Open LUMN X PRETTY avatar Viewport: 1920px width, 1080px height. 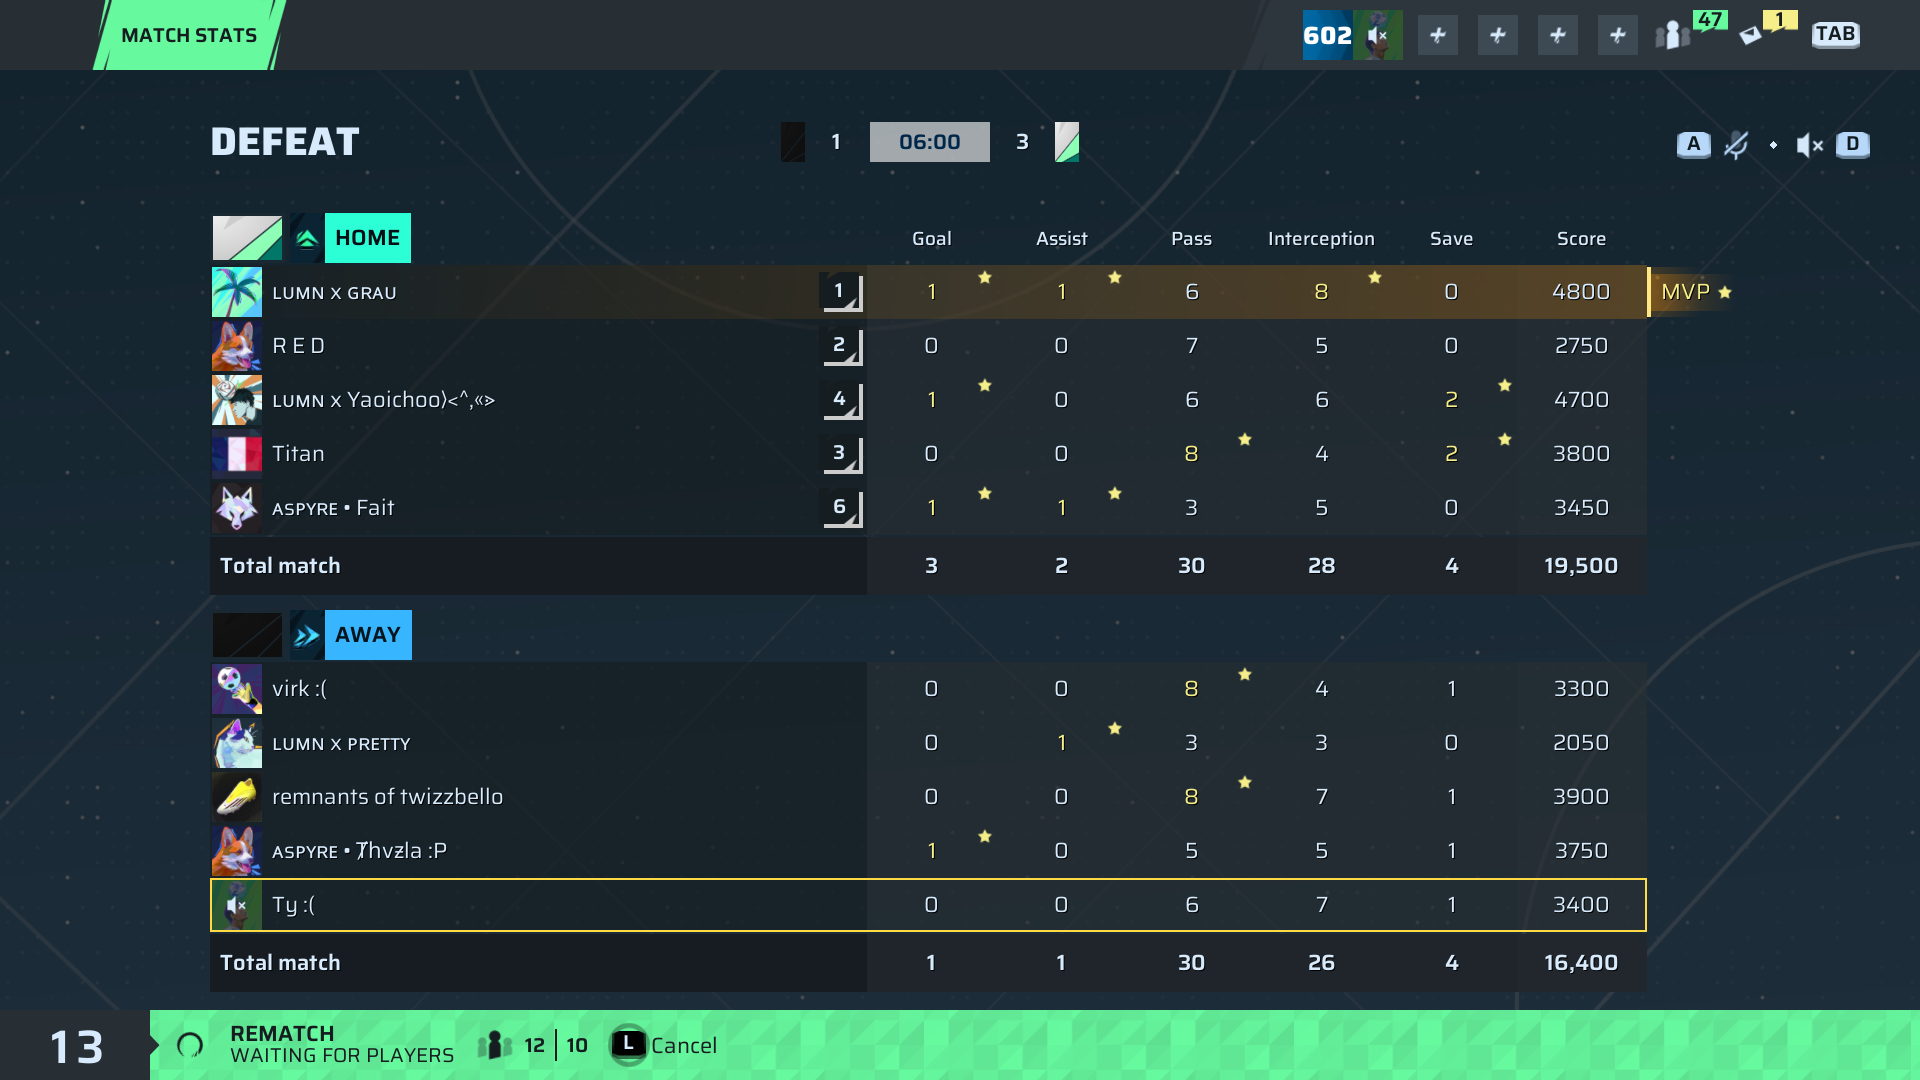click(x=237, y=743)
